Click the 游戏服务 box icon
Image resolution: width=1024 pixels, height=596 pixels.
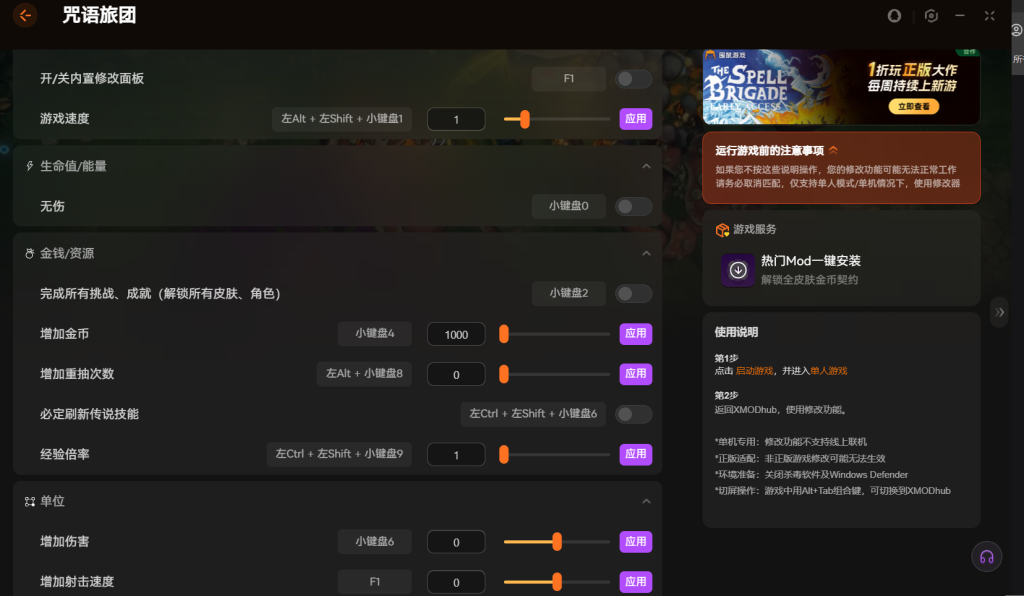point(722,230)
